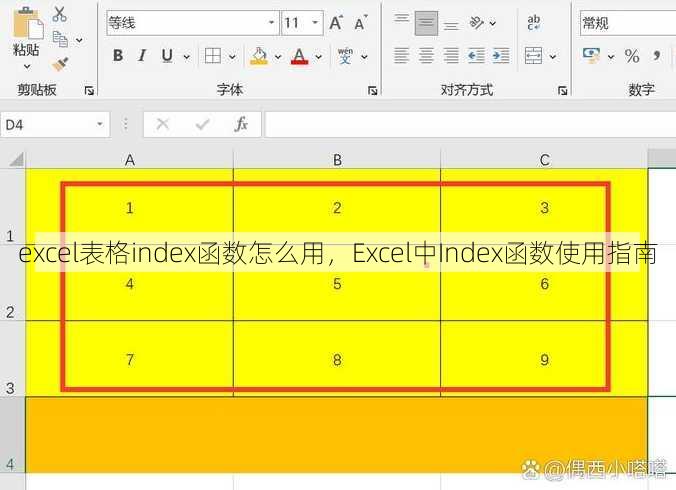Image resolution: width=676 pixels, height=490 pixels.
Task: Align text left icon
Action: (401, 56)
